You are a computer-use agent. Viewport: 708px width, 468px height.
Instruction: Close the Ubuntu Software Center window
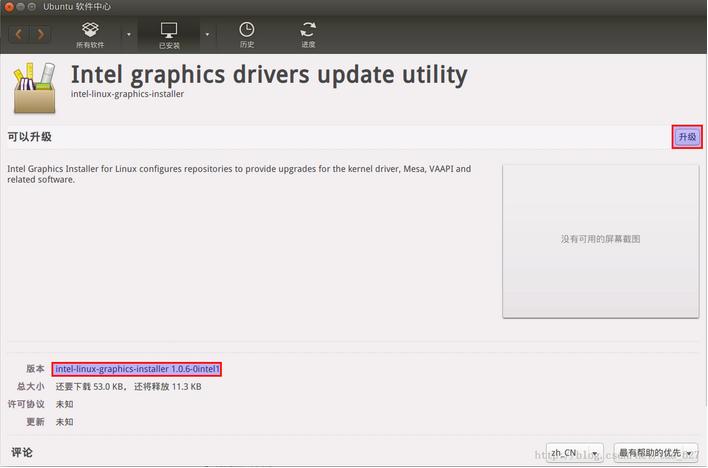coord(9,7)
